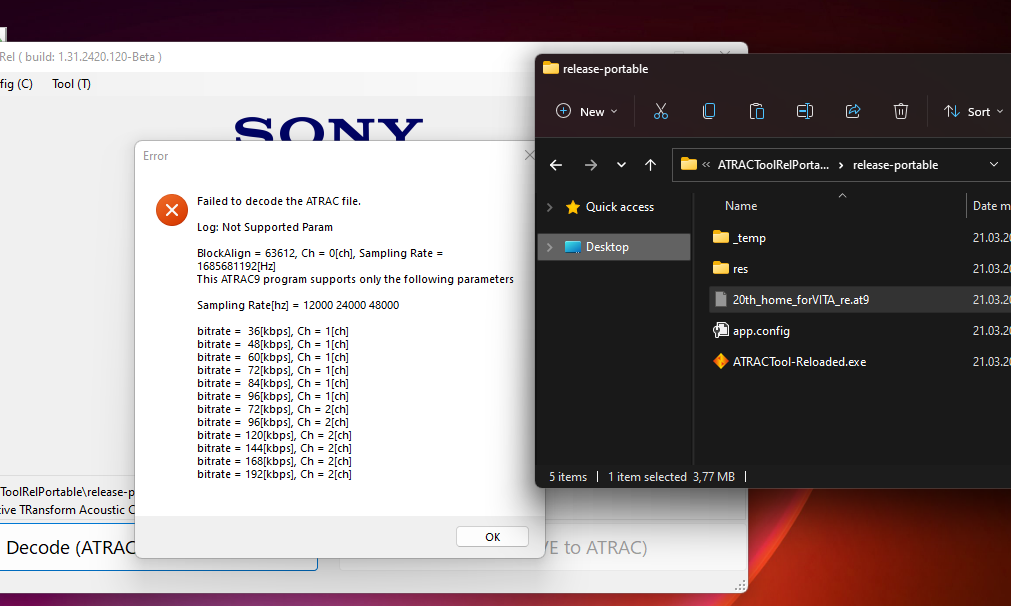
Task: Click OK in the Error dialog
Action: coord(492,536)
